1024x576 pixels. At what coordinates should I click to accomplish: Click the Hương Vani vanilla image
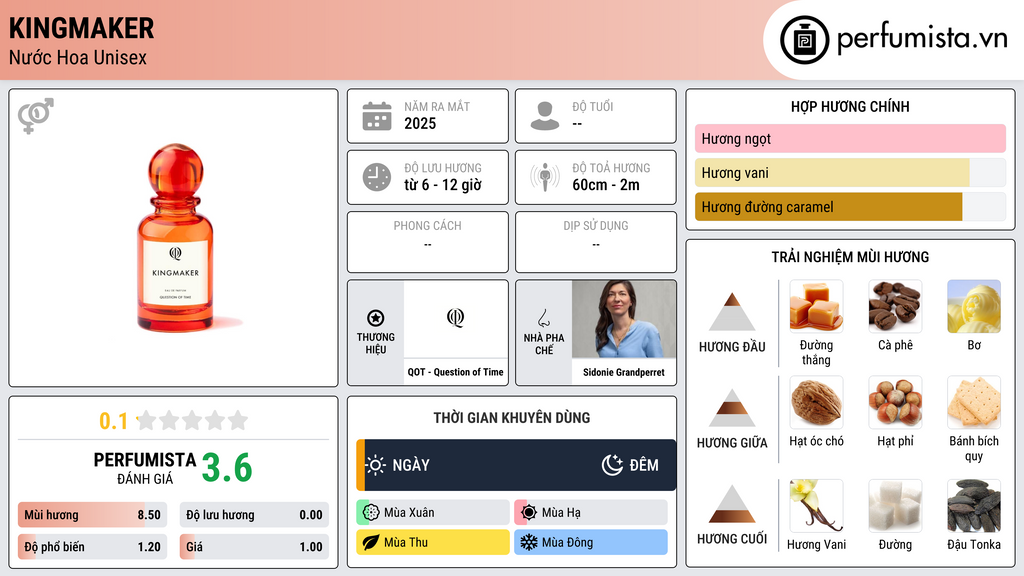816,506
